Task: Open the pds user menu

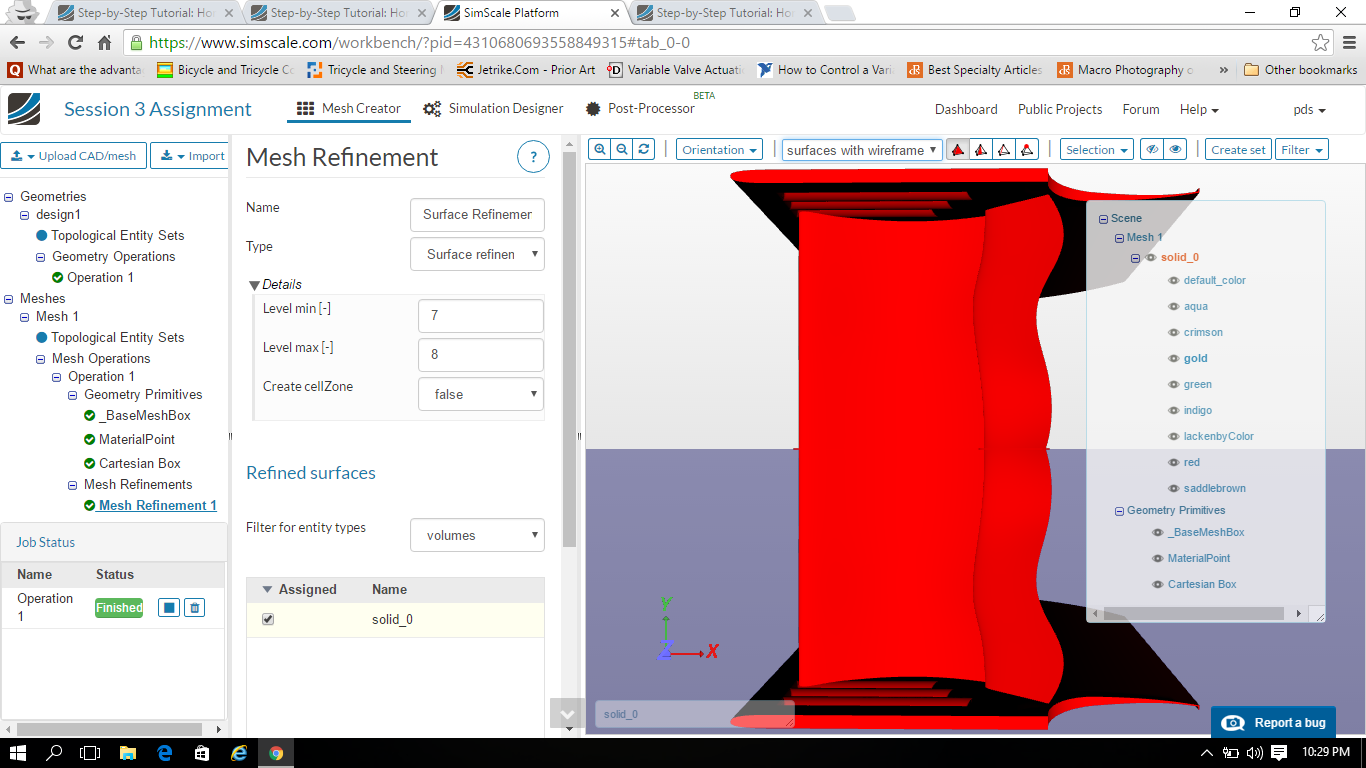Action: [x=1309, y=110]
